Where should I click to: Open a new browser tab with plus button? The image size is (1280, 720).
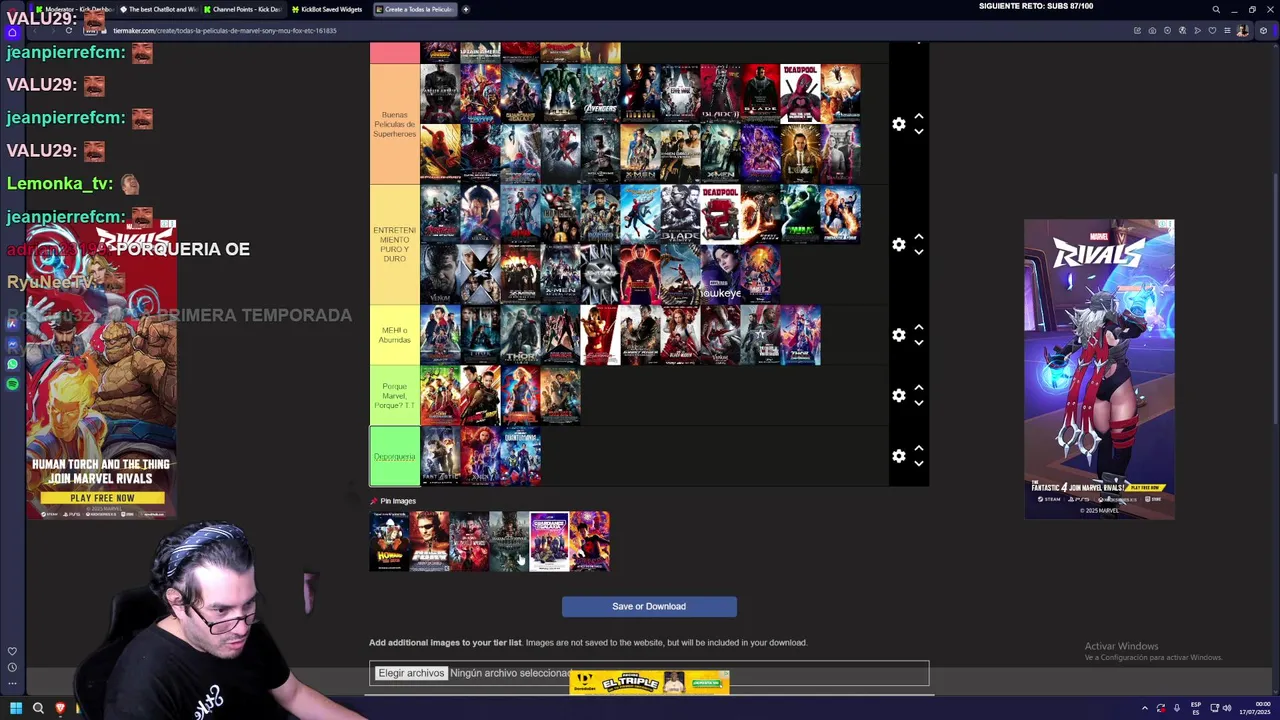(x=465, y=9)
